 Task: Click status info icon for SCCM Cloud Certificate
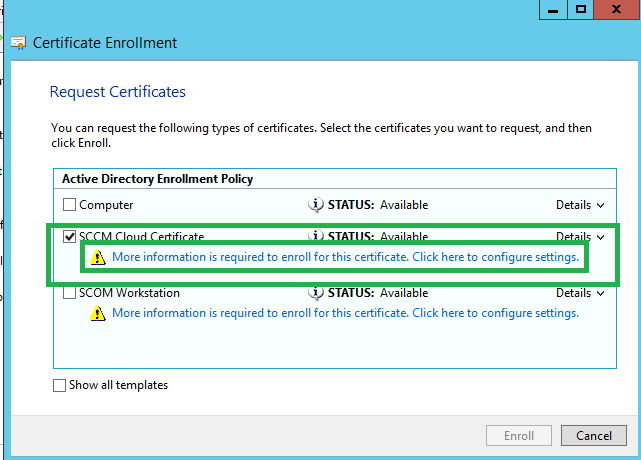point(316,236)
